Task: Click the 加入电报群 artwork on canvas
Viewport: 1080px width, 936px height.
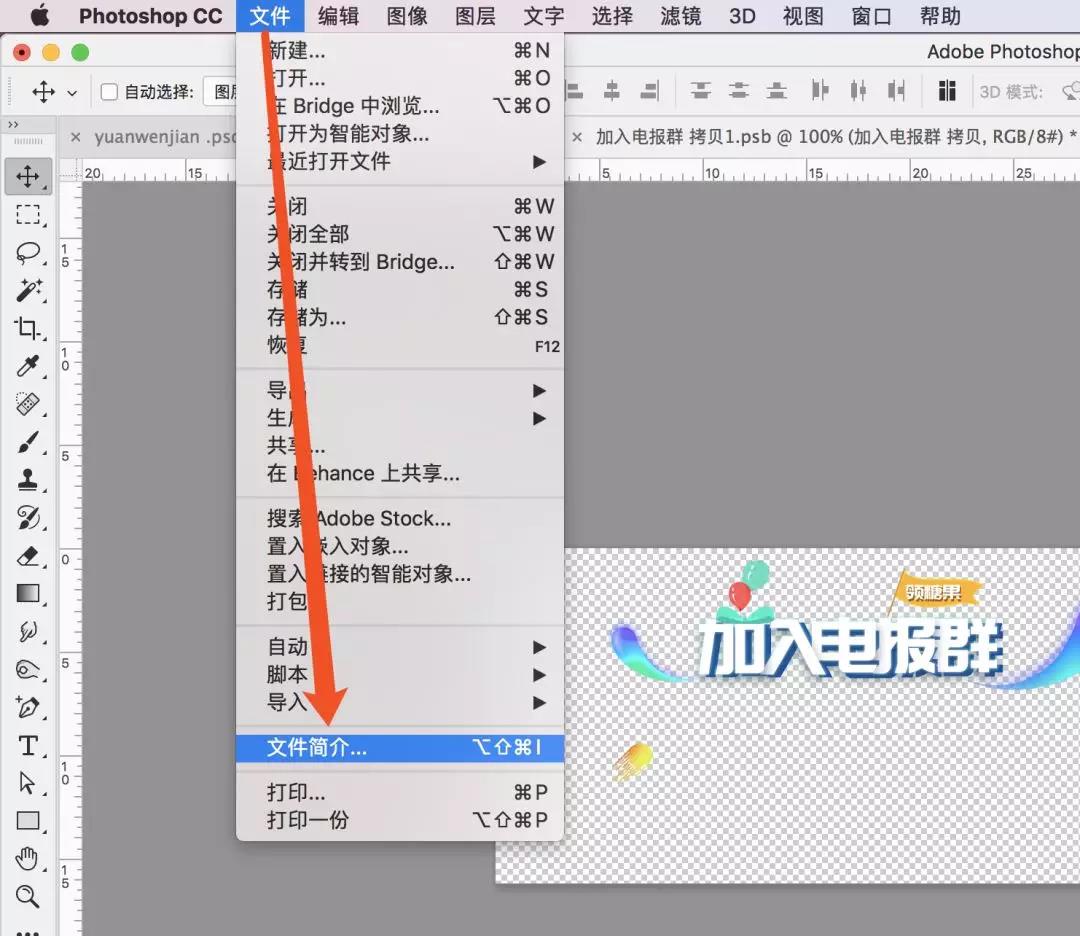Action: 850,647
